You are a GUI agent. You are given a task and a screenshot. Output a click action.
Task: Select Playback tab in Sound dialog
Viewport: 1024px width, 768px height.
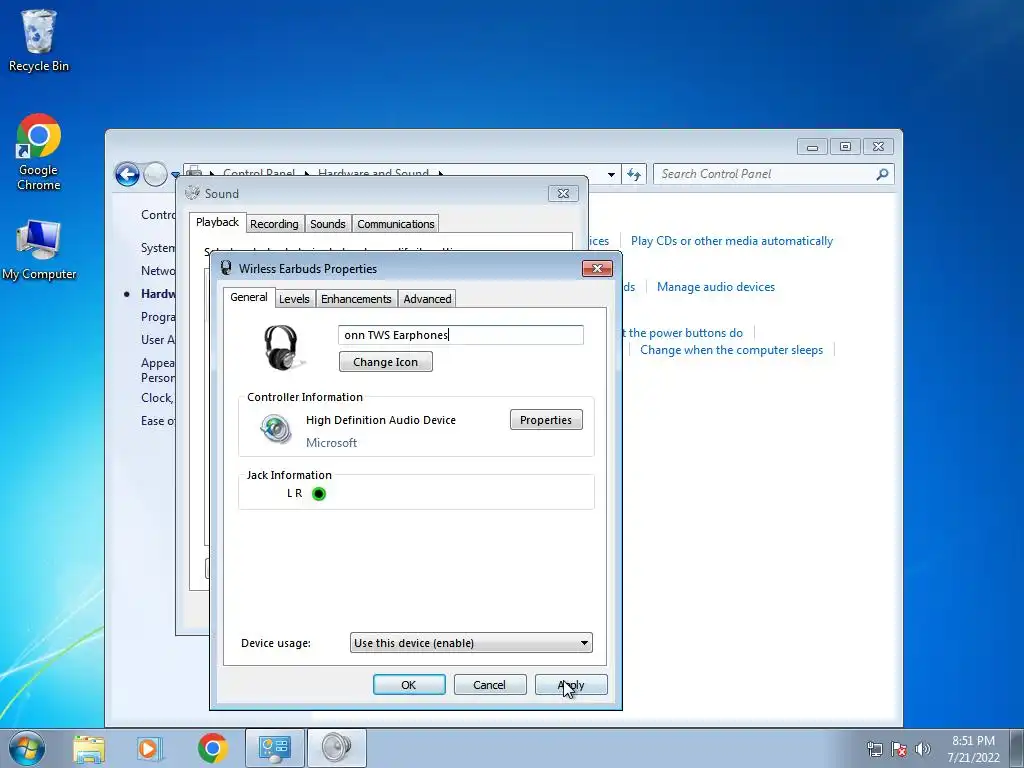(x=217, y=222)
